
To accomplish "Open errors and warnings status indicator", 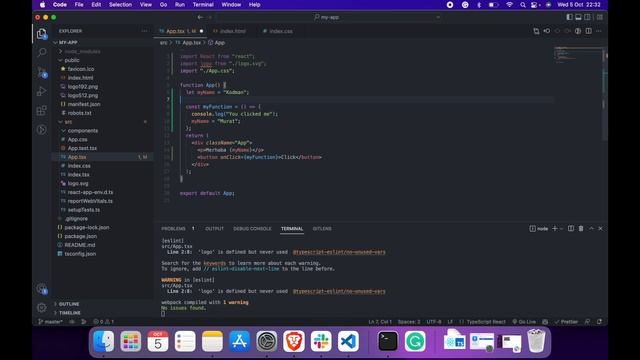I will 104,322.
